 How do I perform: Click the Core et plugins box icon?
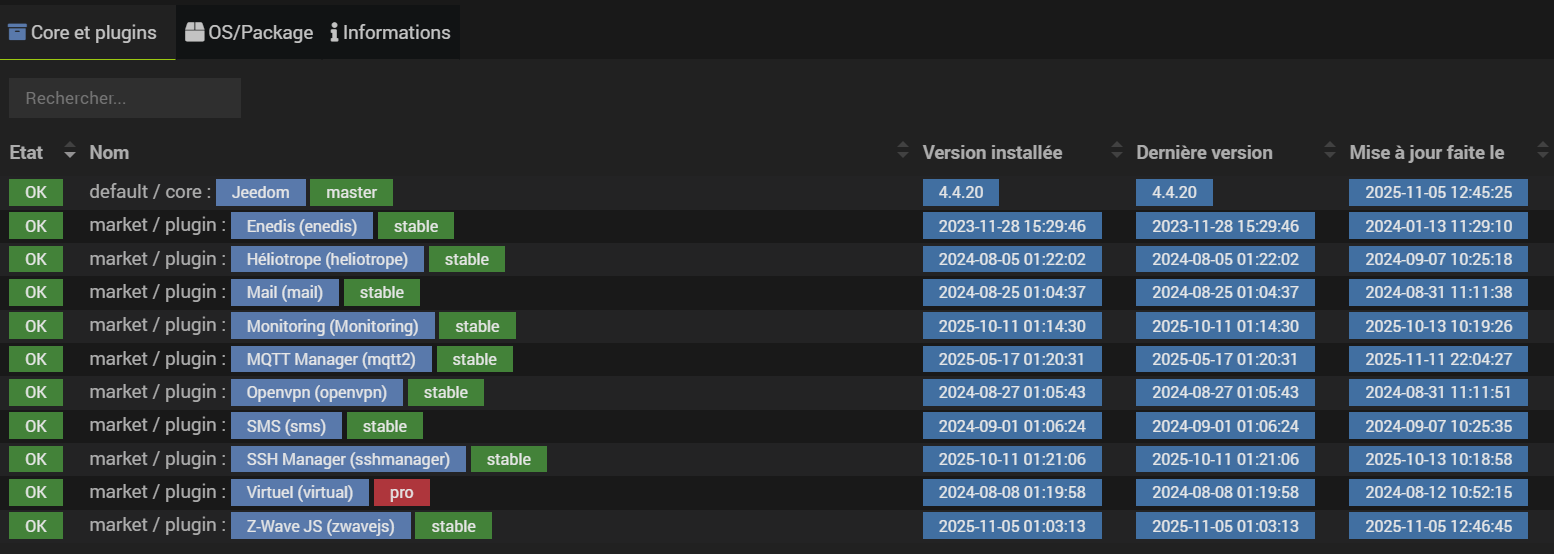coord(17,32)
